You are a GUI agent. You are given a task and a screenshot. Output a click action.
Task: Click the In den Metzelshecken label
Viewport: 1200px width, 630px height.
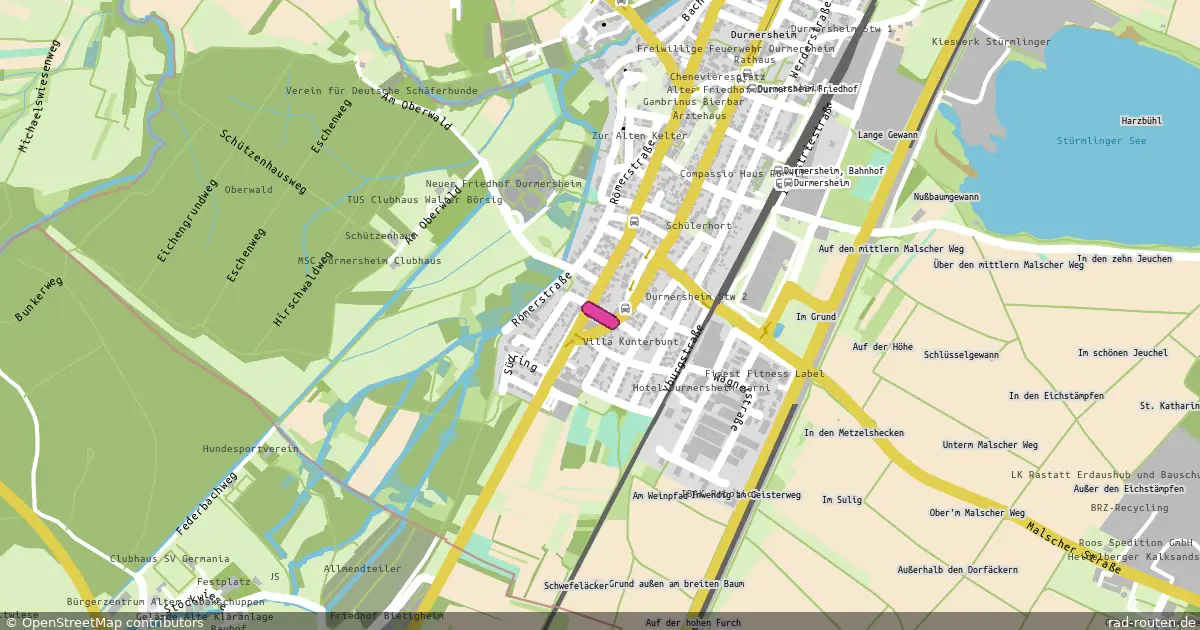[x=854, y=433]
